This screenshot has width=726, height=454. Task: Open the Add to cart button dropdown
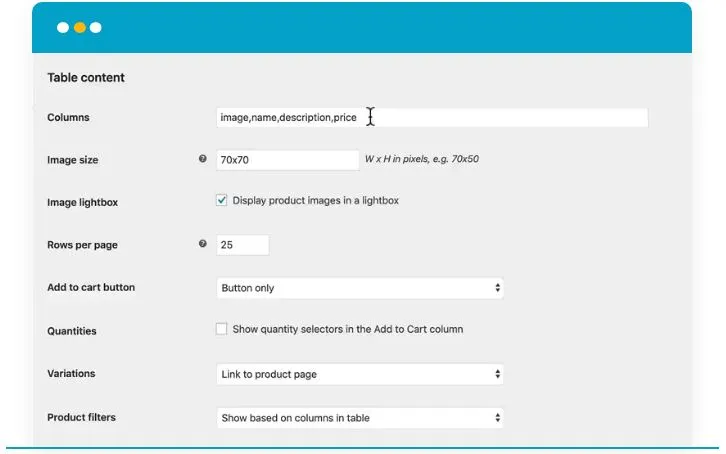pyautogui.click(x=360, y=288)
